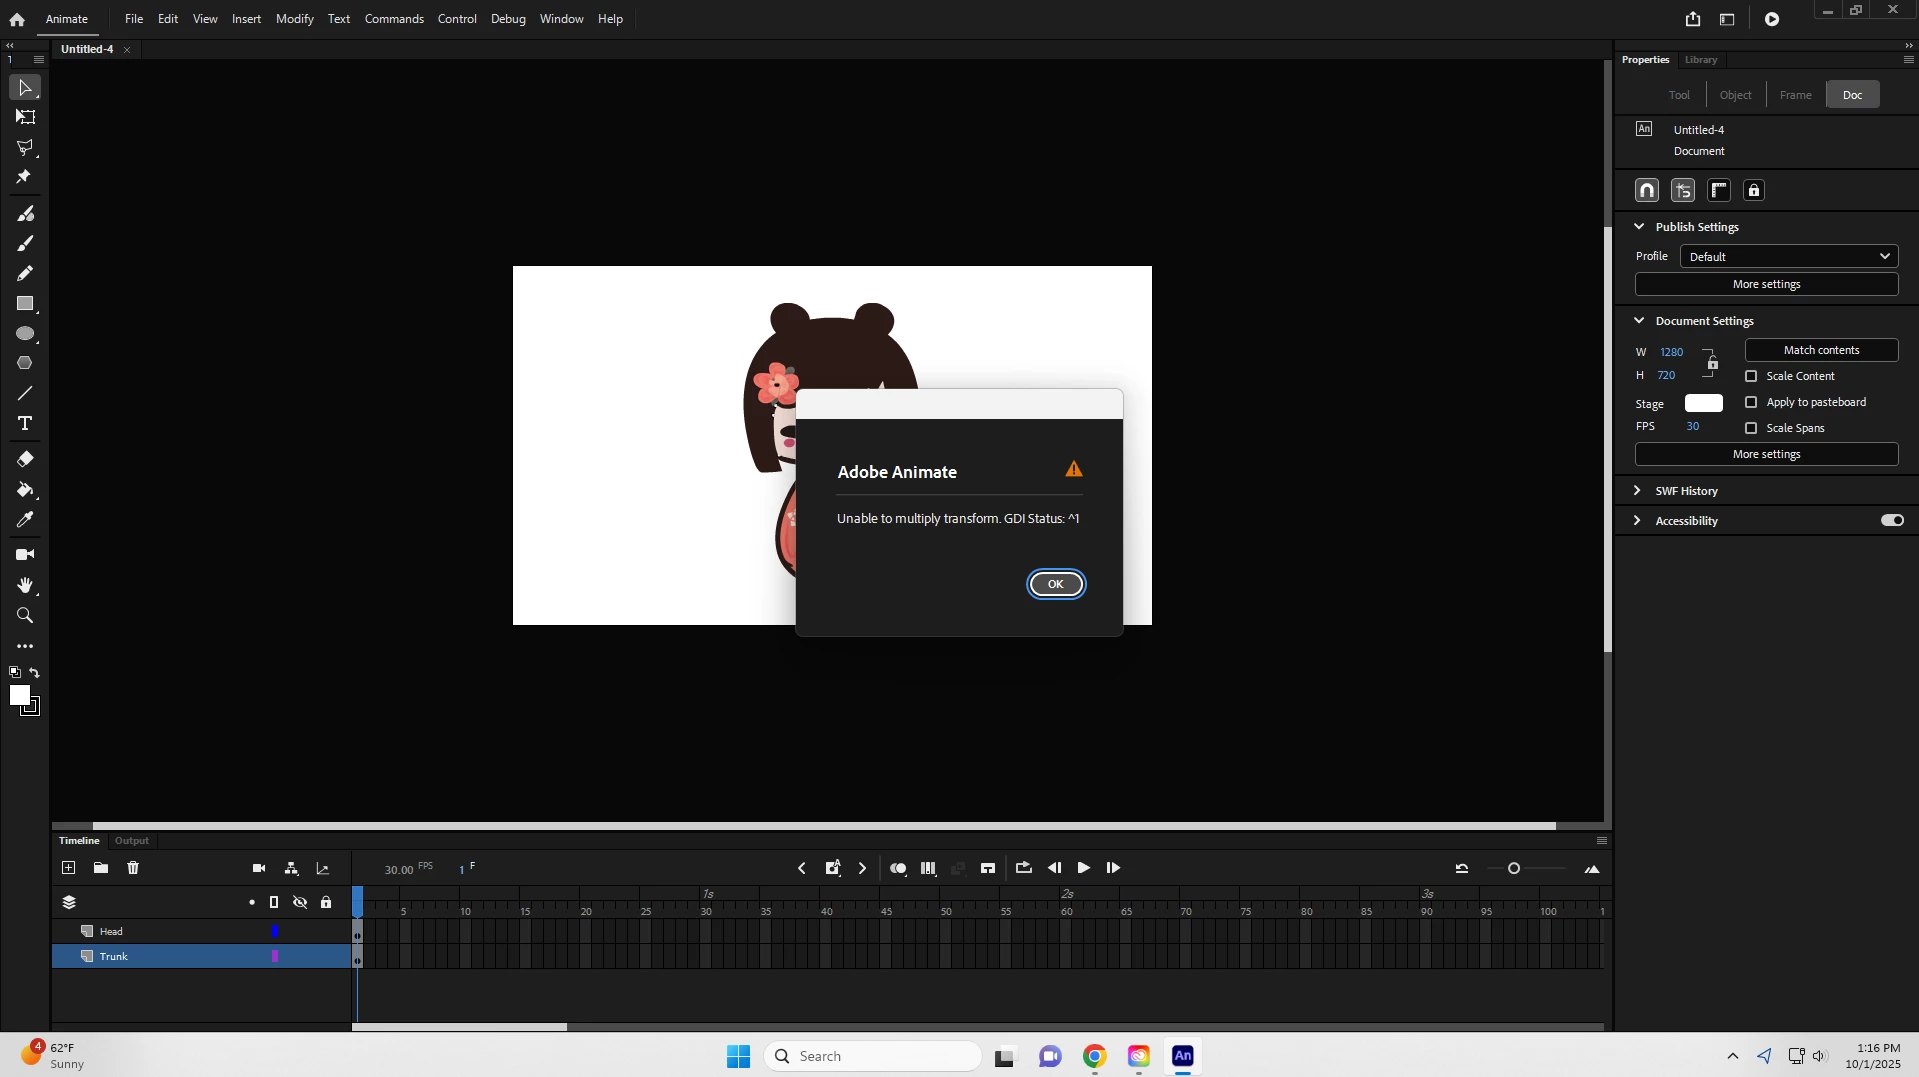
Task: Turn off the Accessibility toggle switch
Action: point(1892,520)
